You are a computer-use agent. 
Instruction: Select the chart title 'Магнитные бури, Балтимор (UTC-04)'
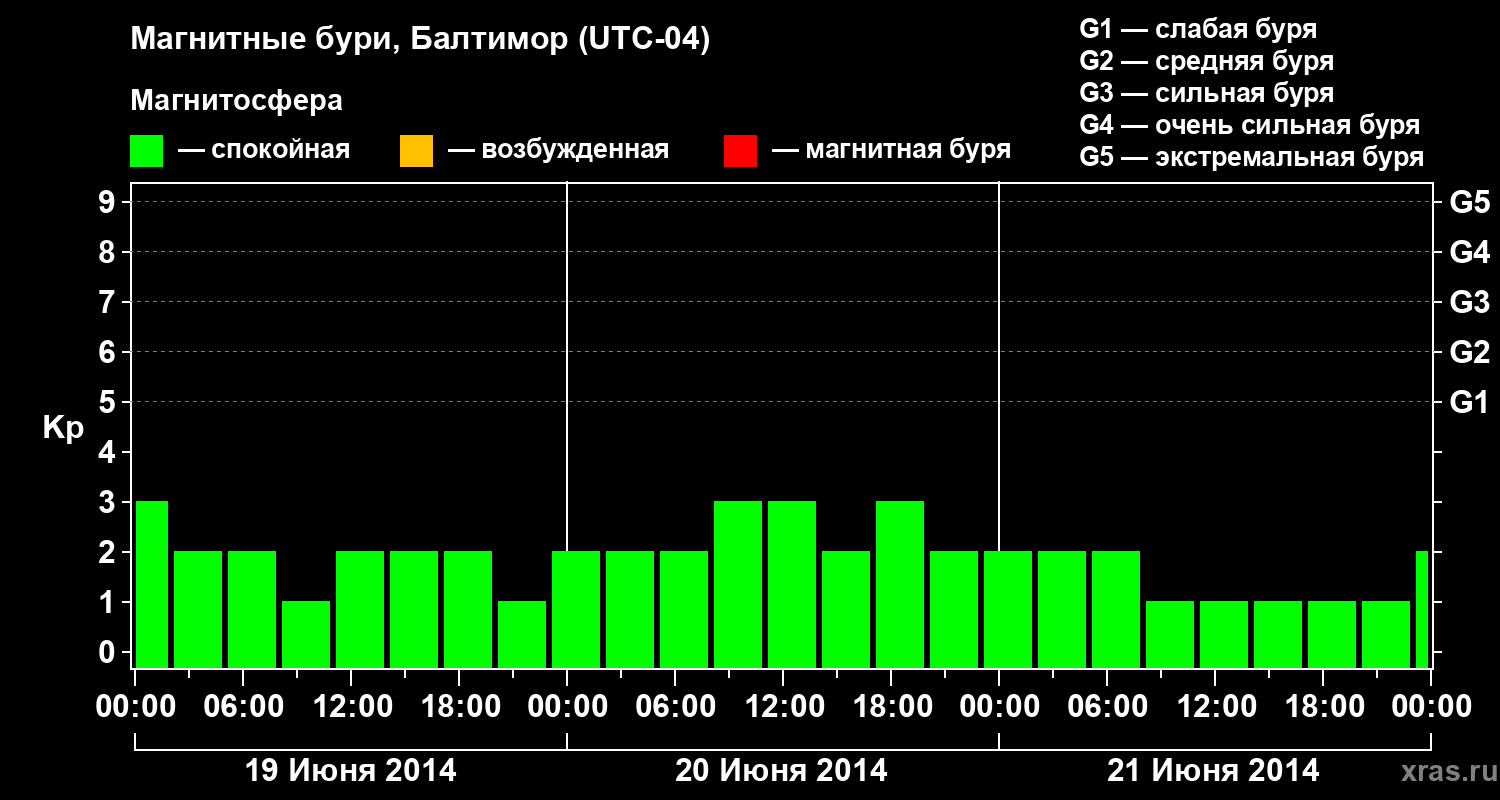pos(420,41)
